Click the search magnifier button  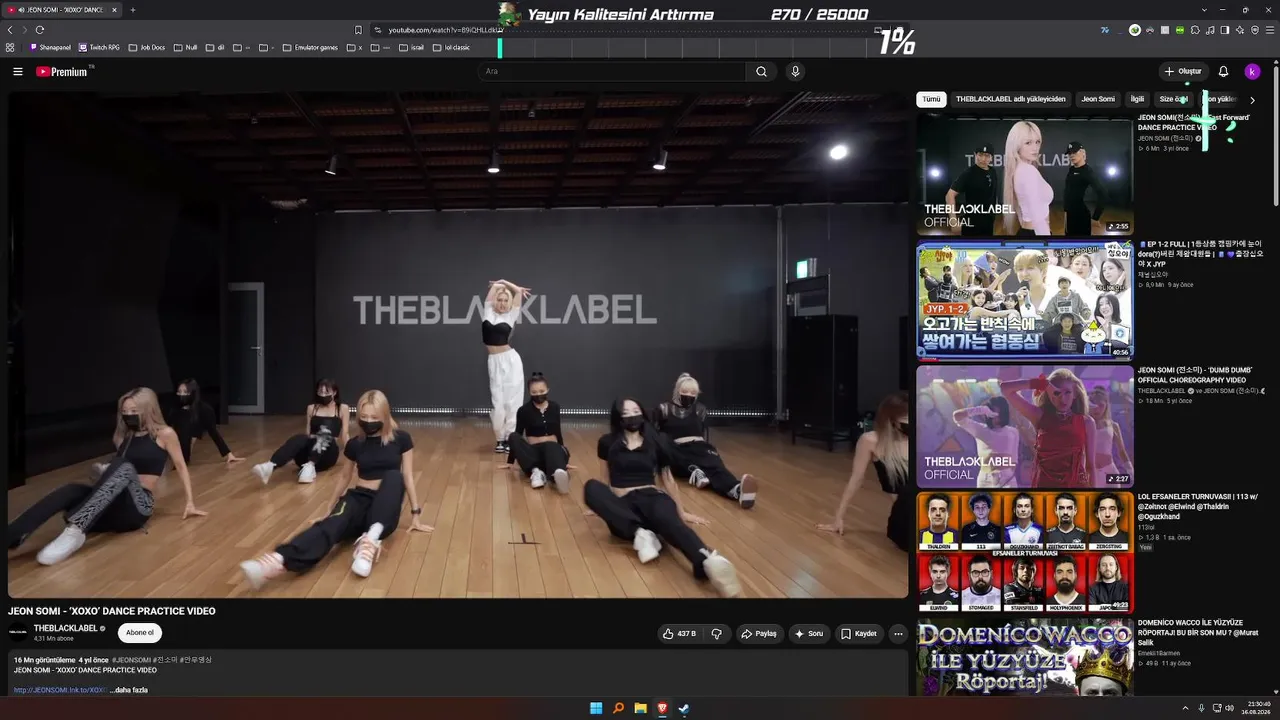[761, 72]
